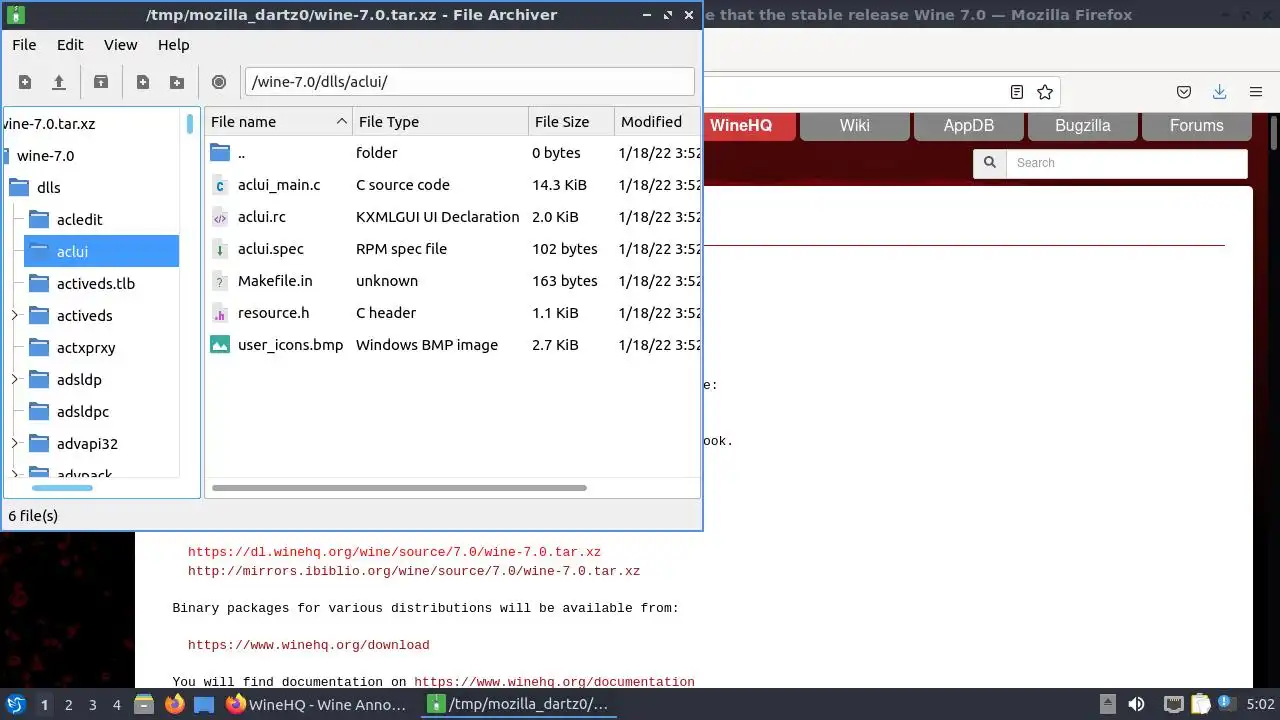Click the dl.winehq.org wine-7.0.tar.xz link
Viewport: 1280px width, 720px height.
[394, 552]
